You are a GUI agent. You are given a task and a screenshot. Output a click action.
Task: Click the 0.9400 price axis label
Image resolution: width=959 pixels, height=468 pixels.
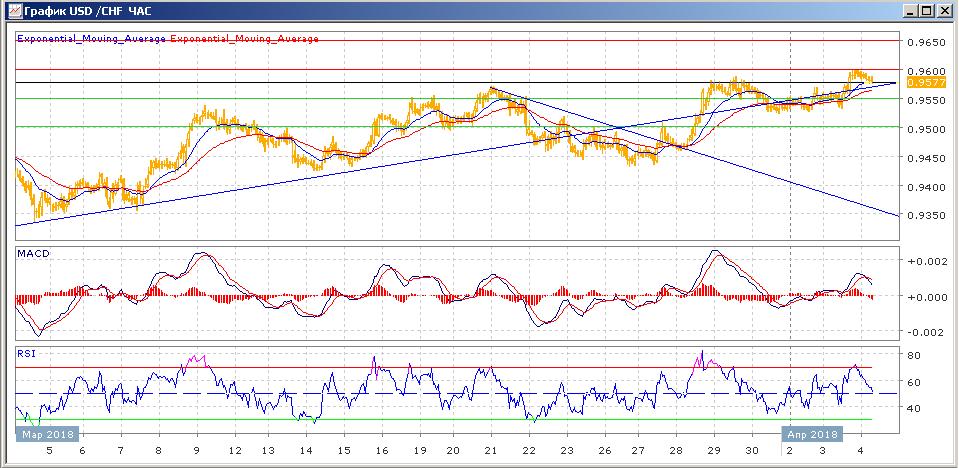pos(925,187)
